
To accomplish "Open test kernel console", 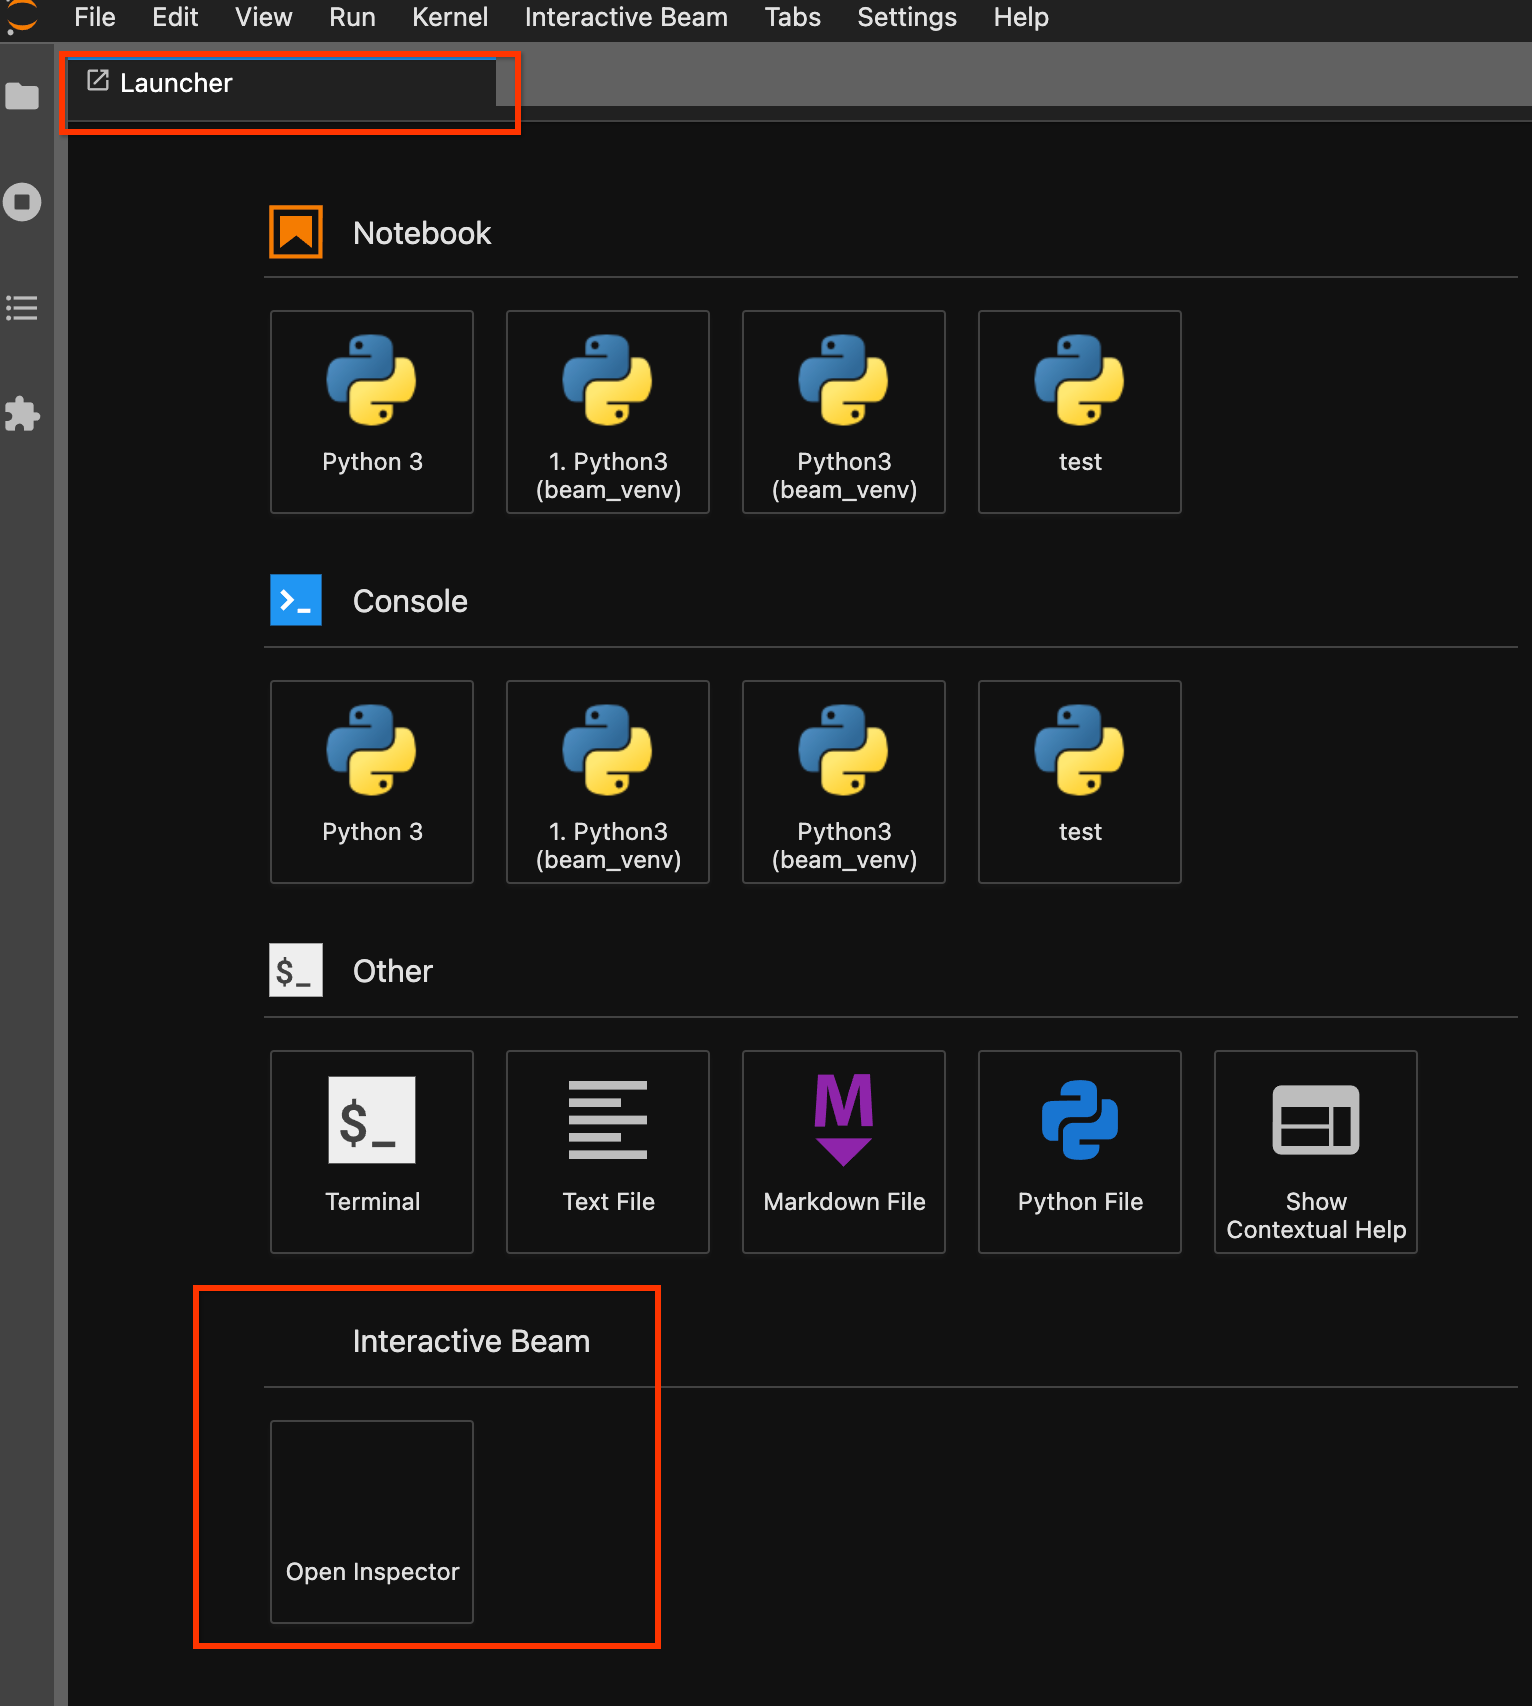I will (1080, 782).
